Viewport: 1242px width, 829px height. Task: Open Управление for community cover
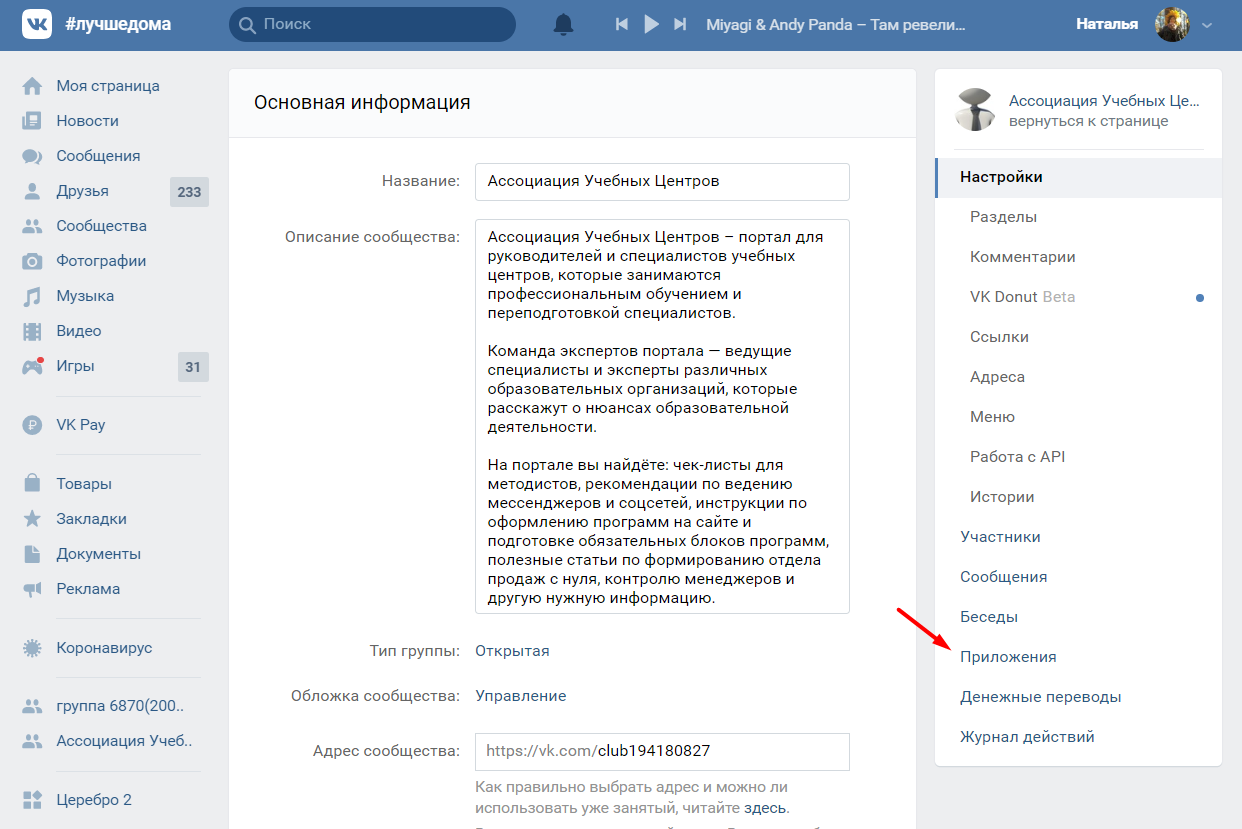(x=521, y=696)
